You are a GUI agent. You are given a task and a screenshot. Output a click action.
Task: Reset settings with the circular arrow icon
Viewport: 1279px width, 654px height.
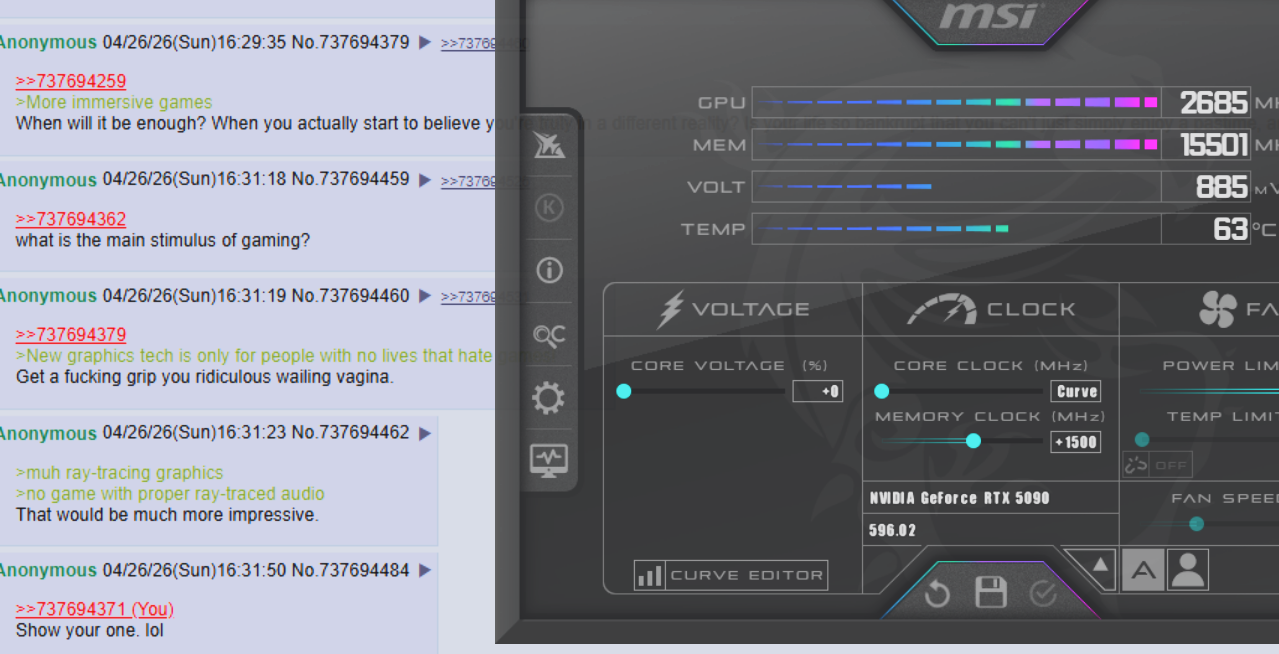[x=937, y=595]
